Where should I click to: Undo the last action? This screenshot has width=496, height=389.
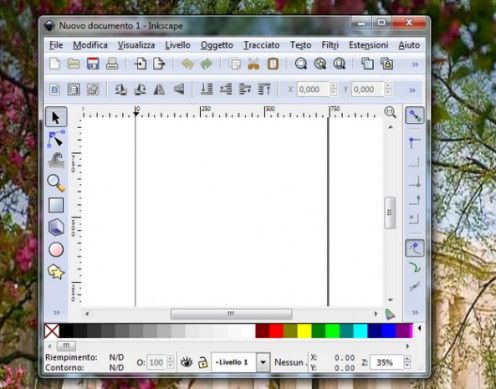[x=187, y=63]
